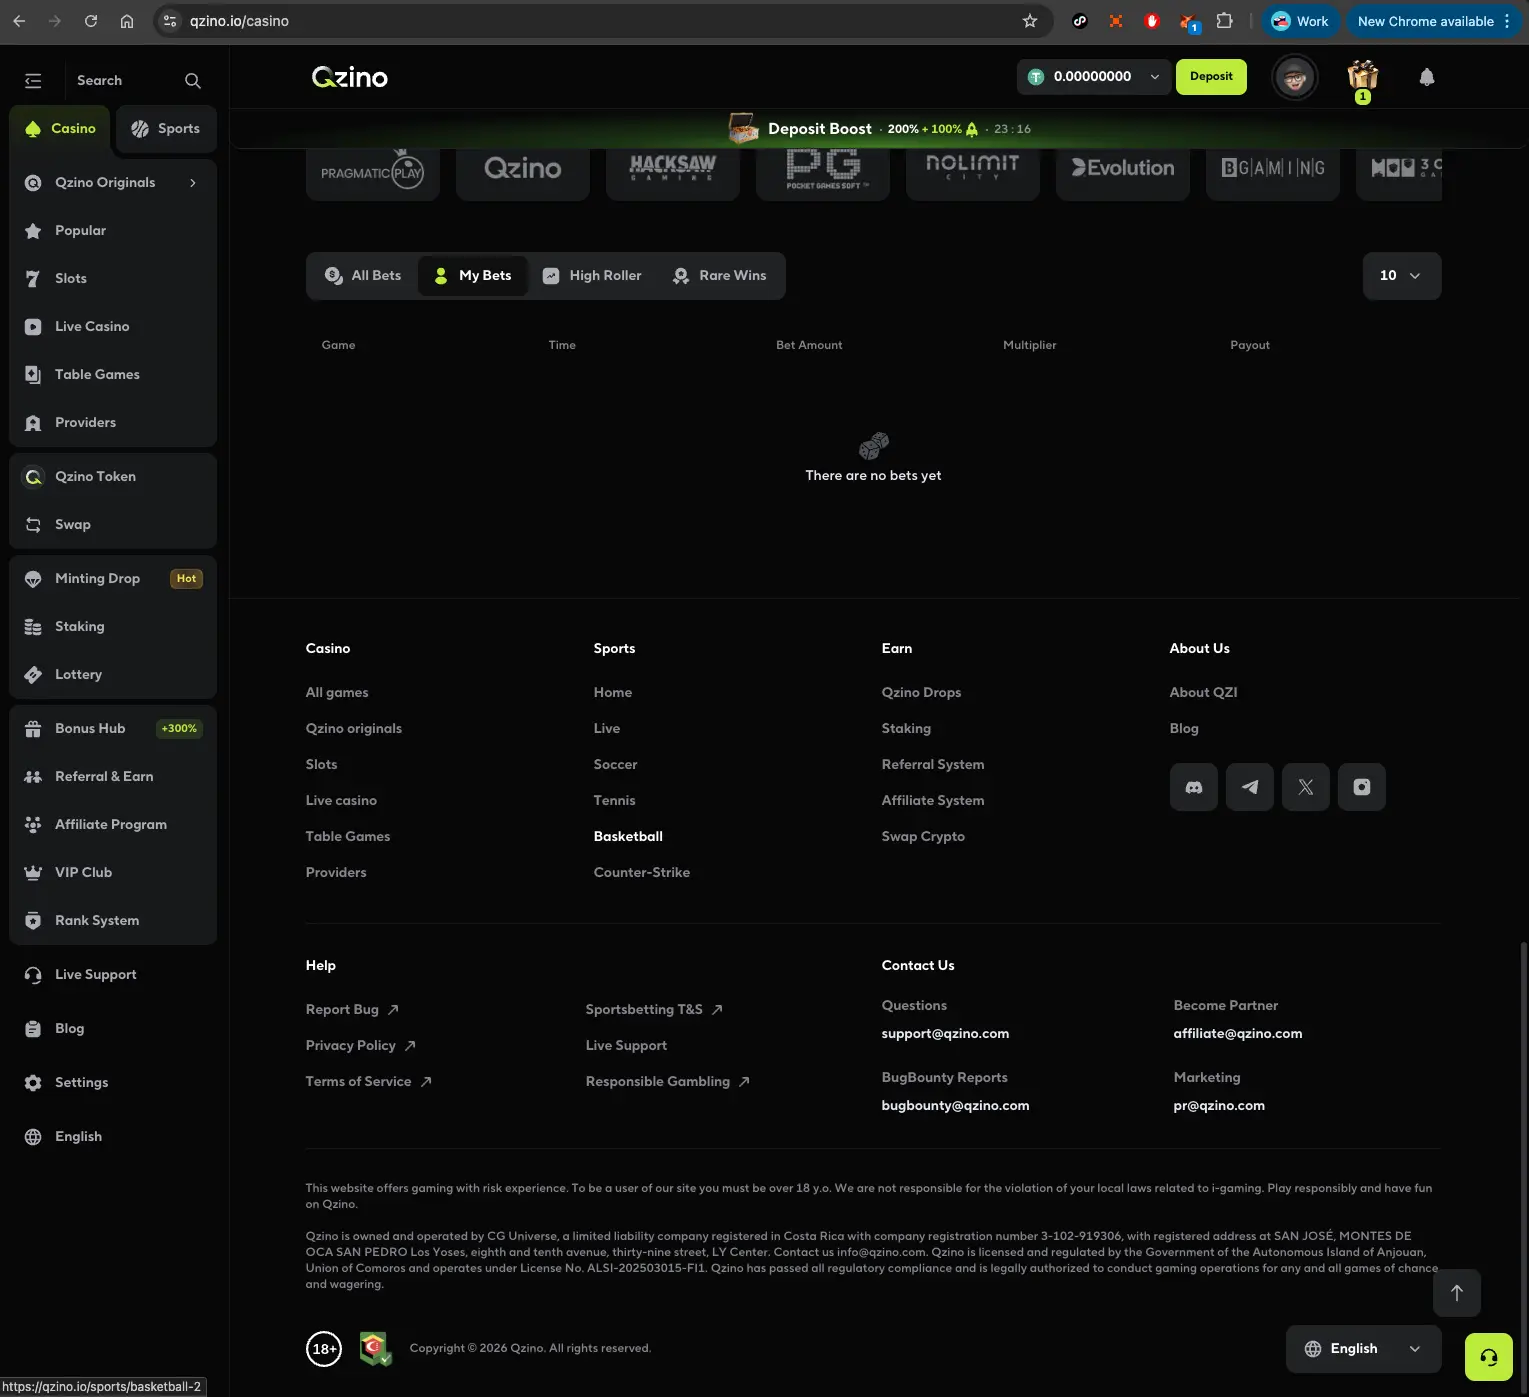
Task: Open the Deposit Boost banner
Action: 880,129
